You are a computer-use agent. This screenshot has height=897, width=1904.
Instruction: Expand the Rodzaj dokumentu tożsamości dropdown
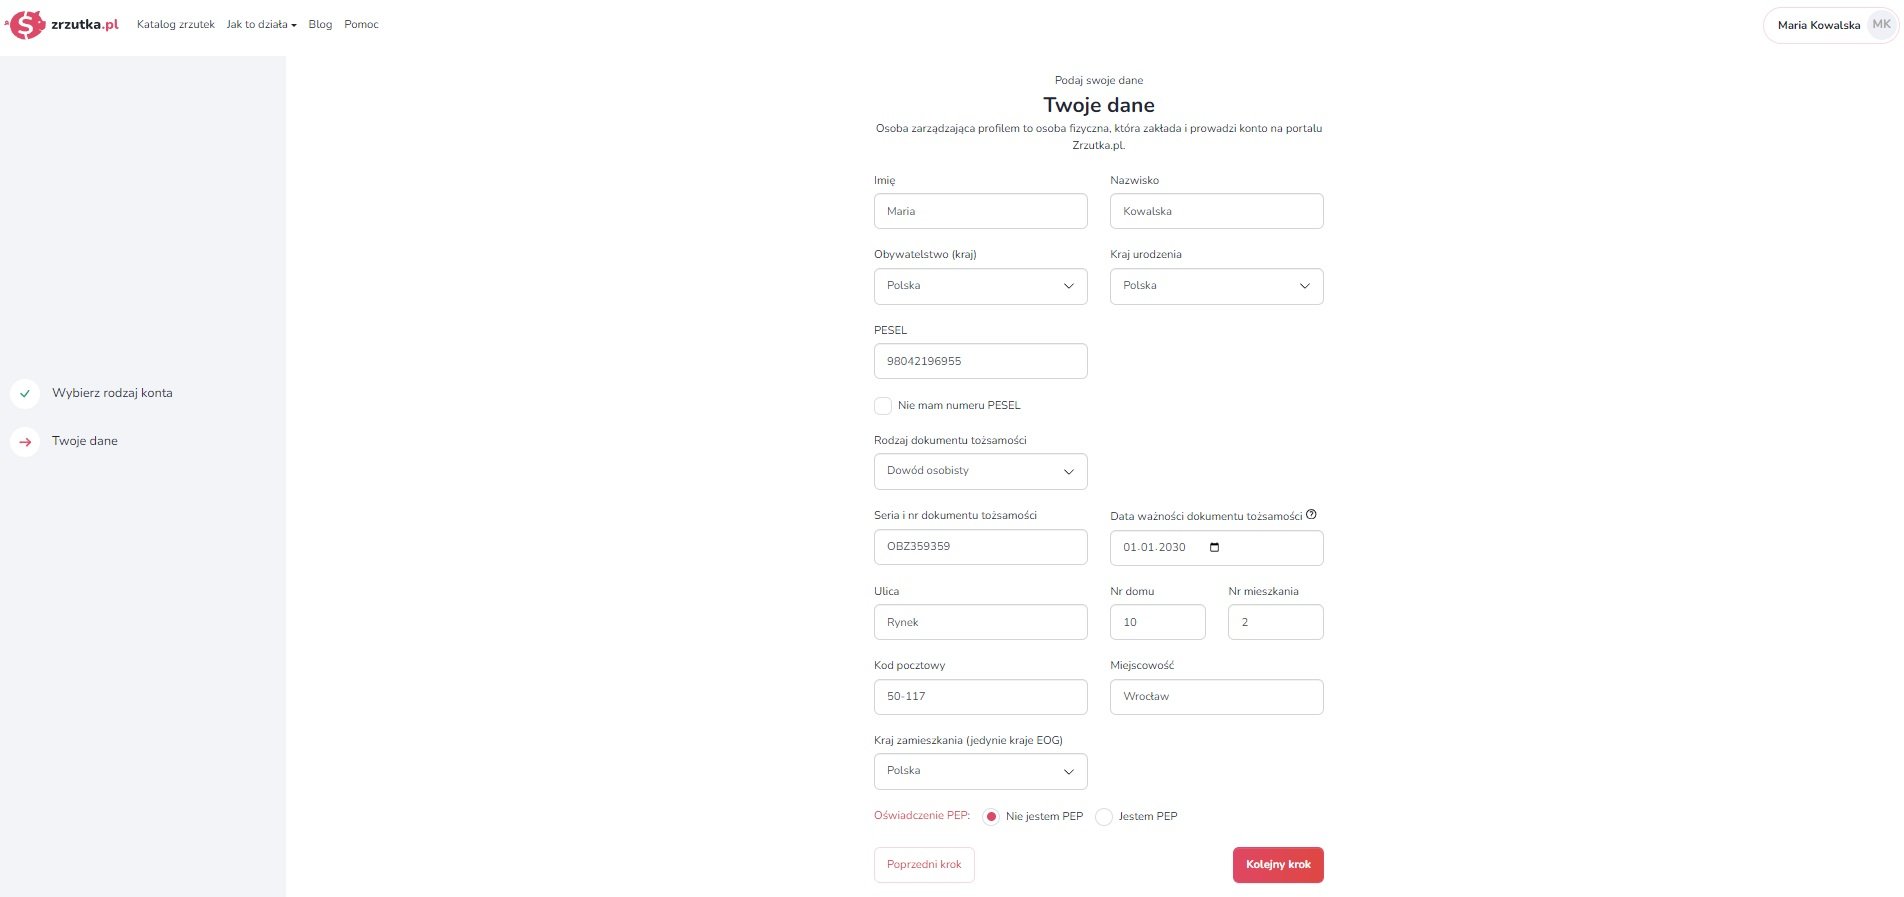[x=981, y=471]
